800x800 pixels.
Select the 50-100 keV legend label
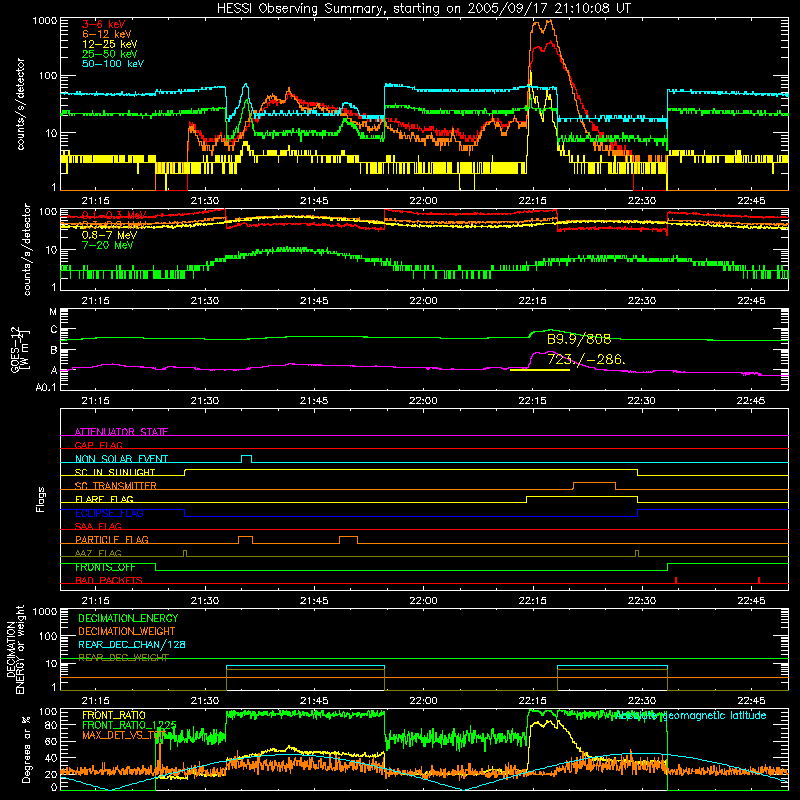[112, 64]
